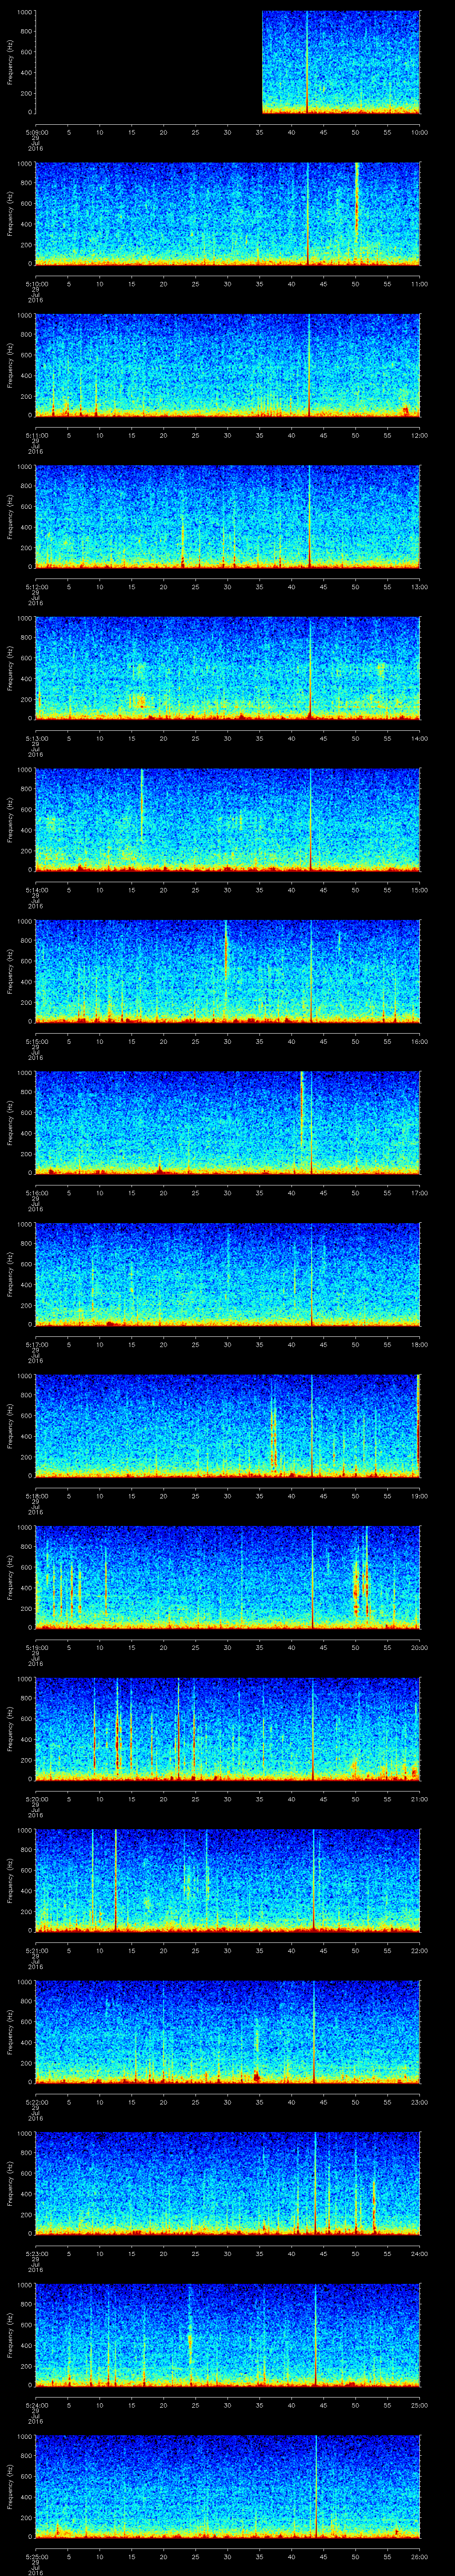The height and width of the screenshot is (2576, 455).
Task: Select the 5:10:00 time axis label
Action: pyautogui.click(x=36, y=284)
